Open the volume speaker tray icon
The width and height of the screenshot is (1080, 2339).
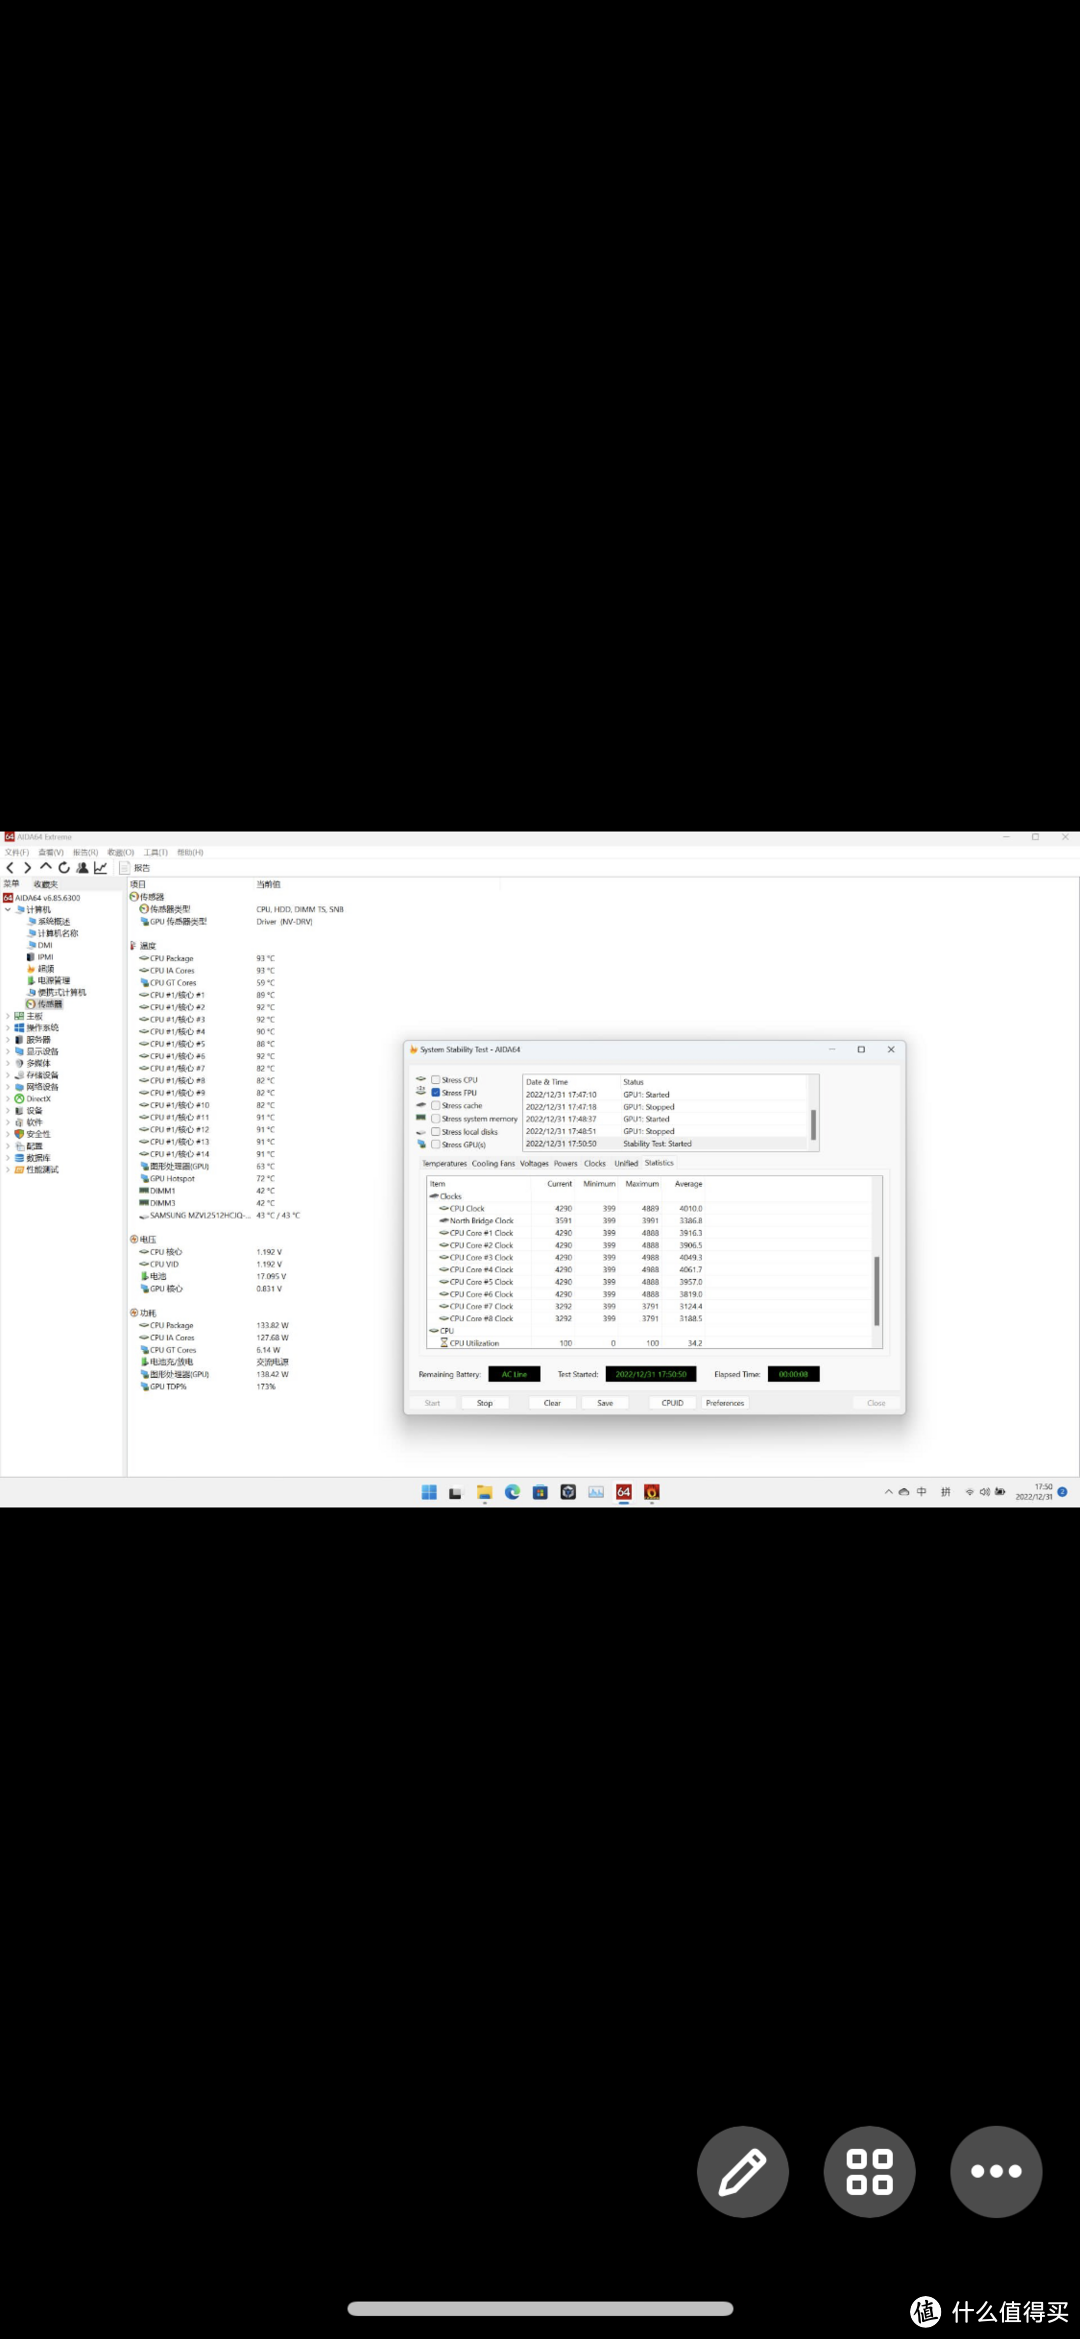pos(985,1492)
